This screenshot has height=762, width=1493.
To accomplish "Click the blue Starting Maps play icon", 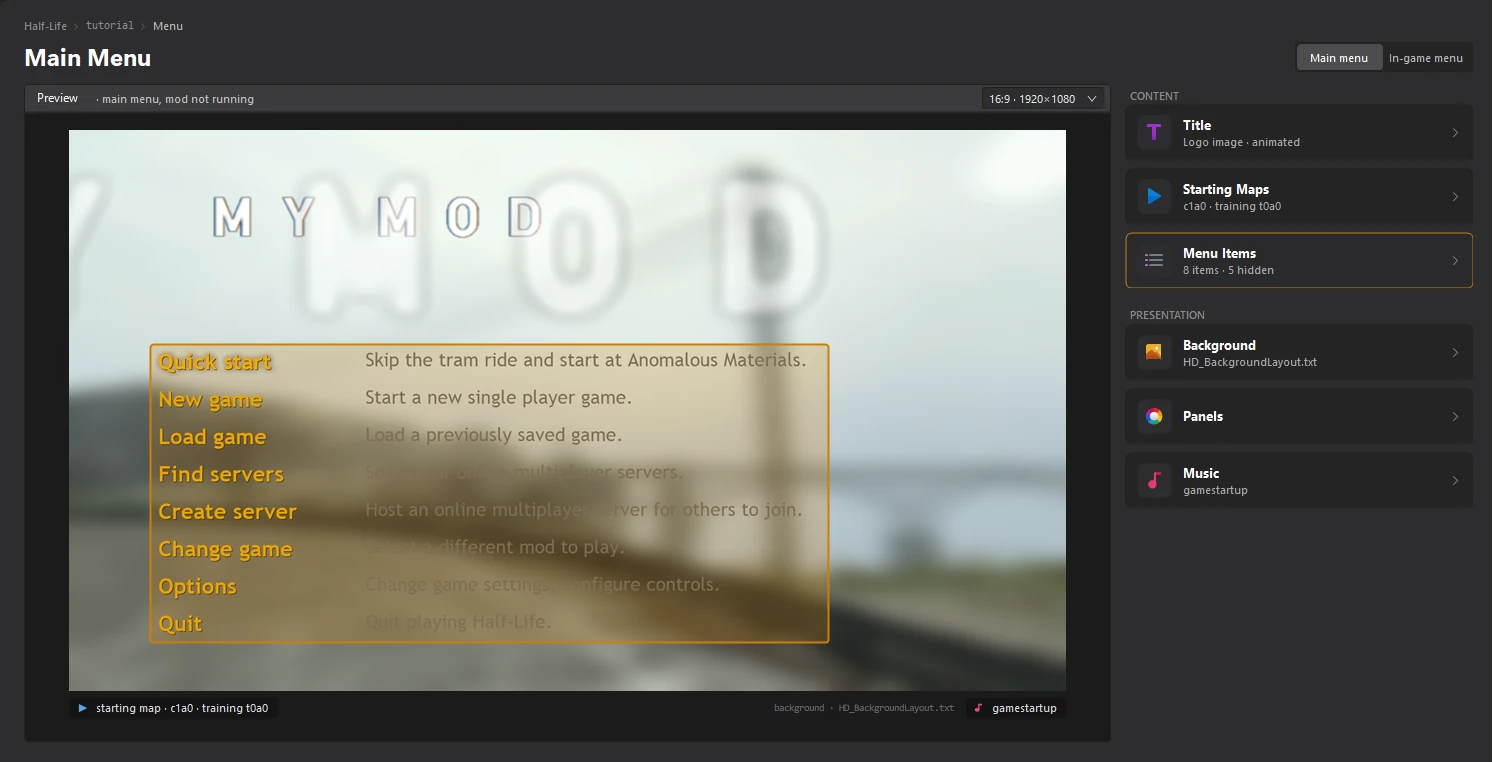I will tap(1154, 196).
